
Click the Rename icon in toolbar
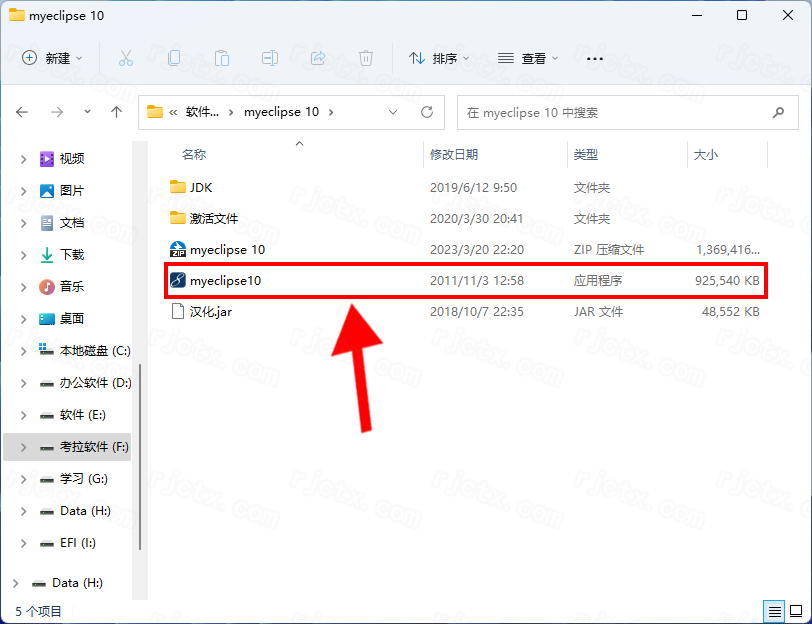[270, 58]
